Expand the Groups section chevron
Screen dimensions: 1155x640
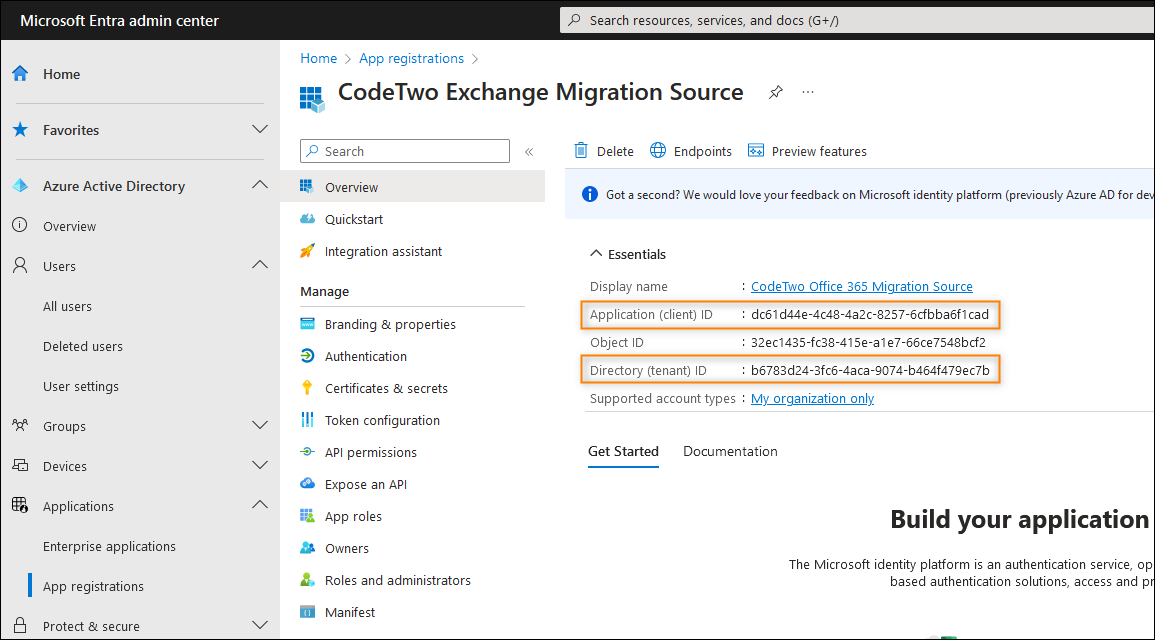pos(260,425)
